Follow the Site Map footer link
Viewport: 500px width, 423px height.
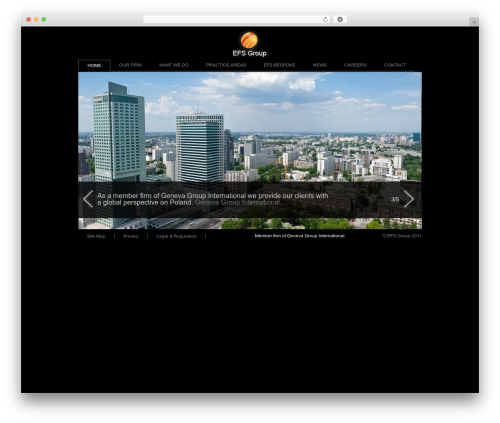coord(96,236)
